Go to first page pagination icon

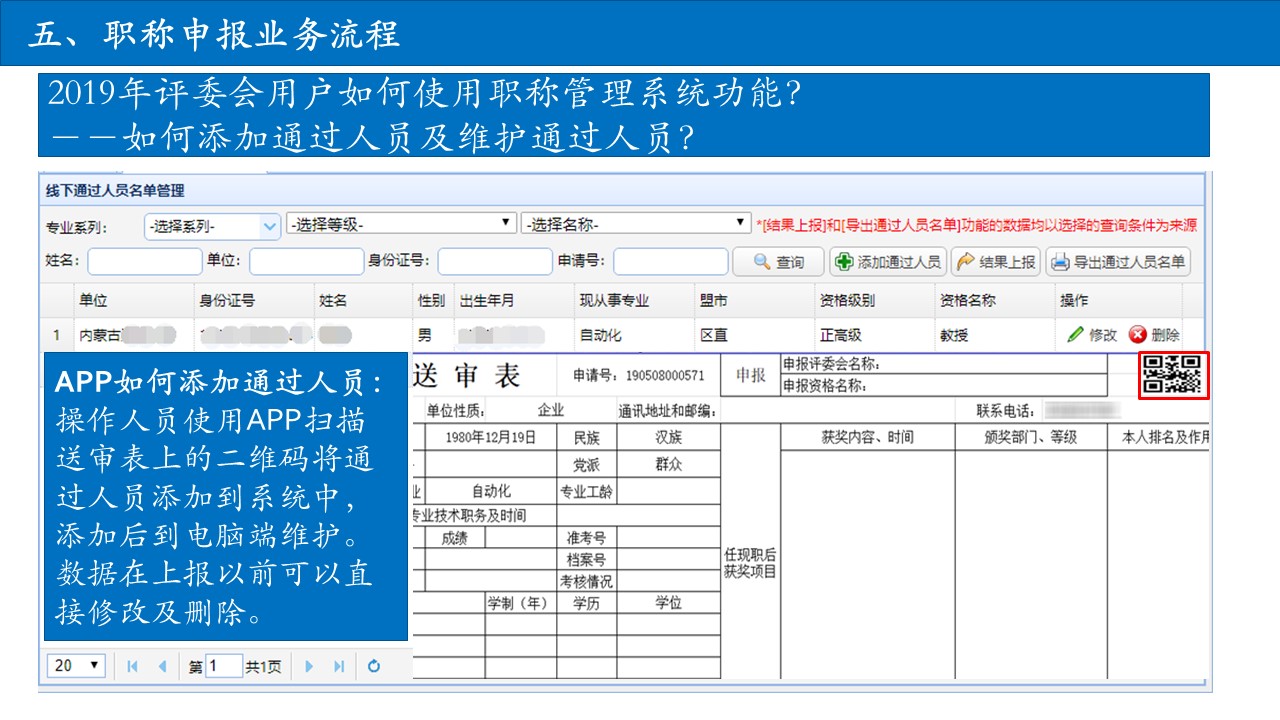(132, 666)
